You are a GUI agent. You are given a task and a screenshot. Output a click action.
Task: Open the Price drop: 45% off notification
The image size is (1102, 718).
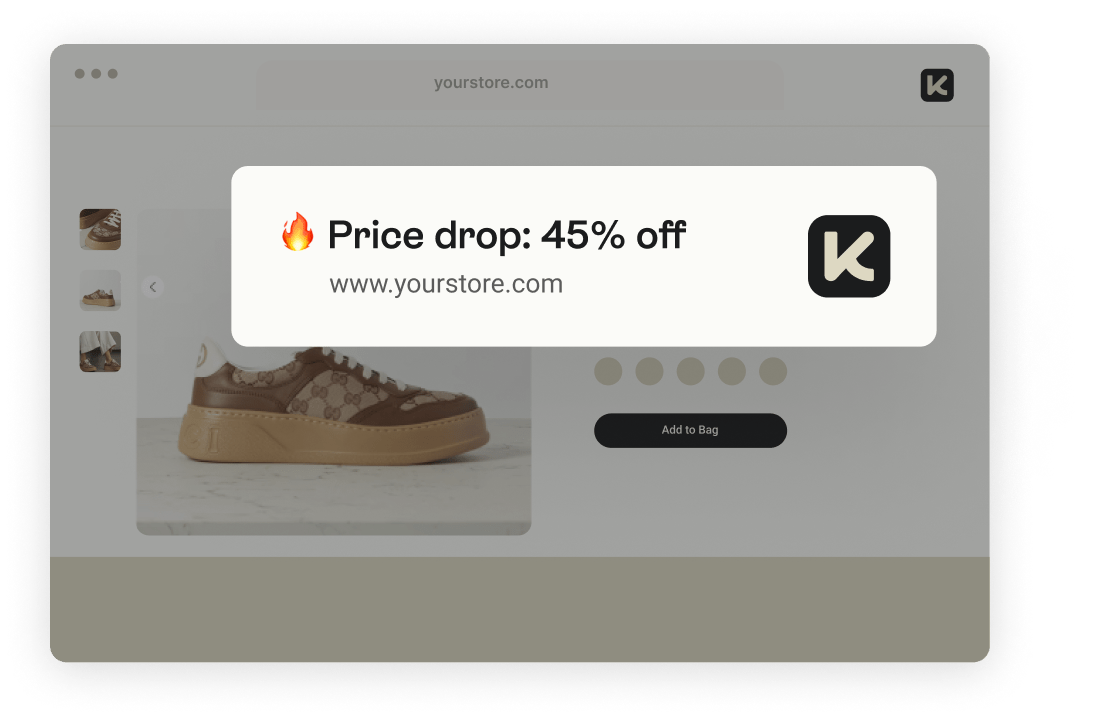pos(583,256)
